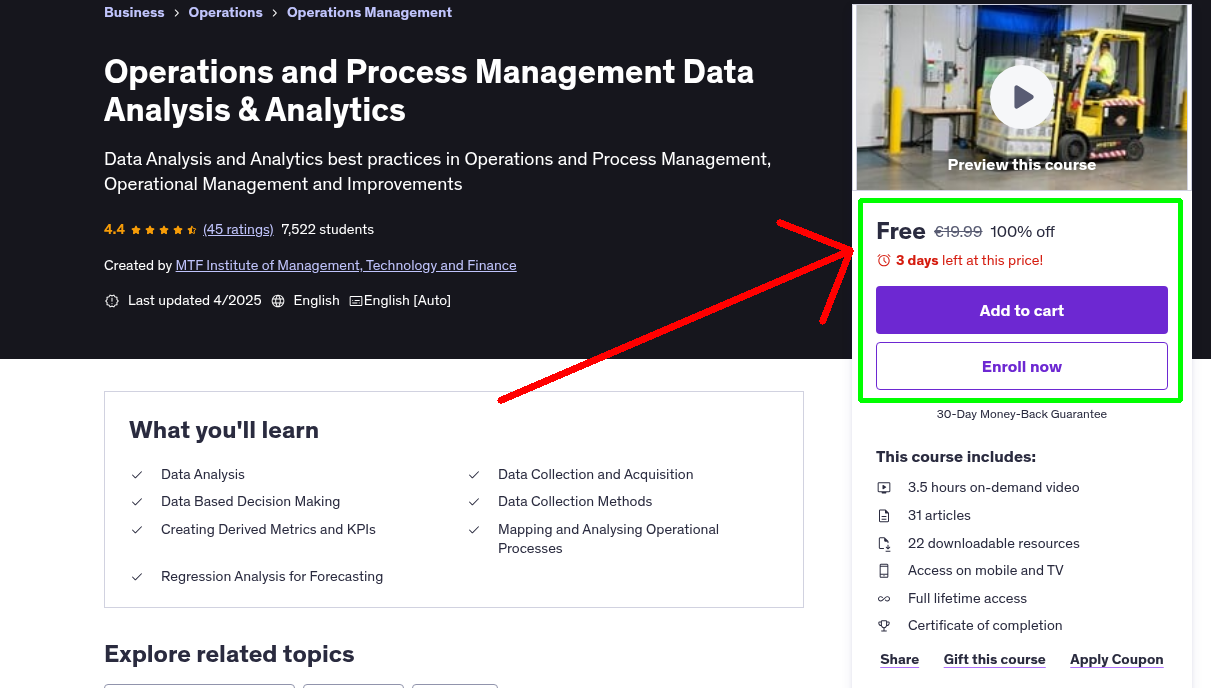Click Certificate of completion text
The image size is (1211, 688).
pos(985,625)
